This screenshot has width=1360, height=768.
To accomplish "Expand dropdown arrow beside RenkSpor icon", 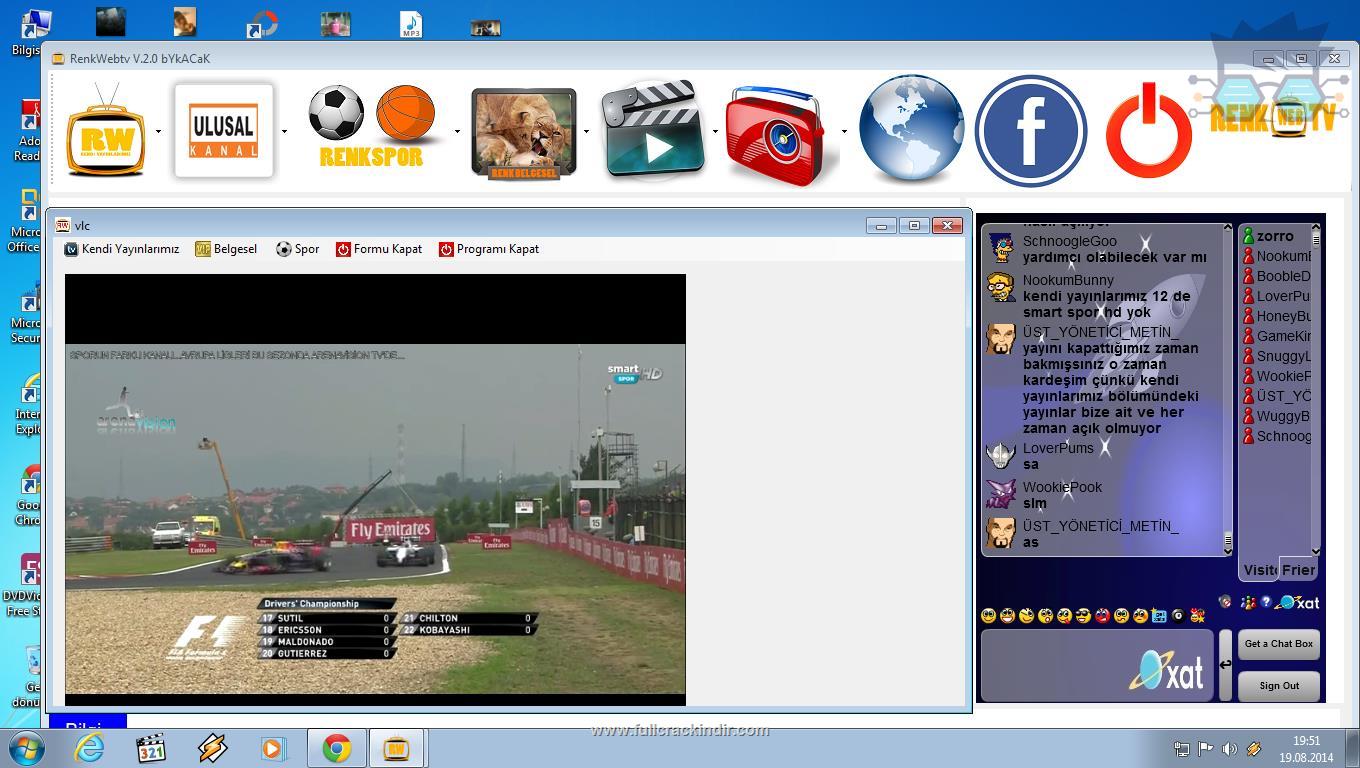I will click(x=457, y=131).
